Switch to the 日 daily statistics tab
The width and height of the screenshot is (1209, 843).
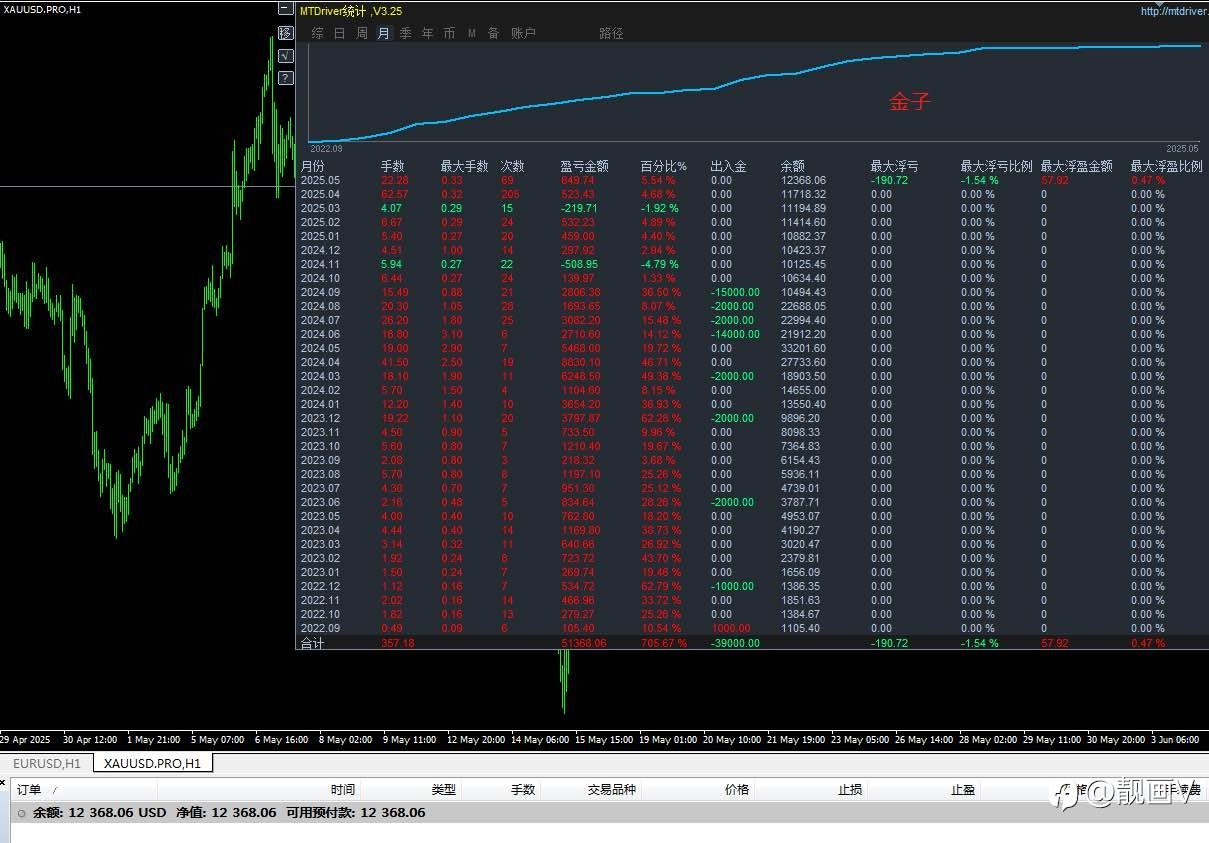340,33
